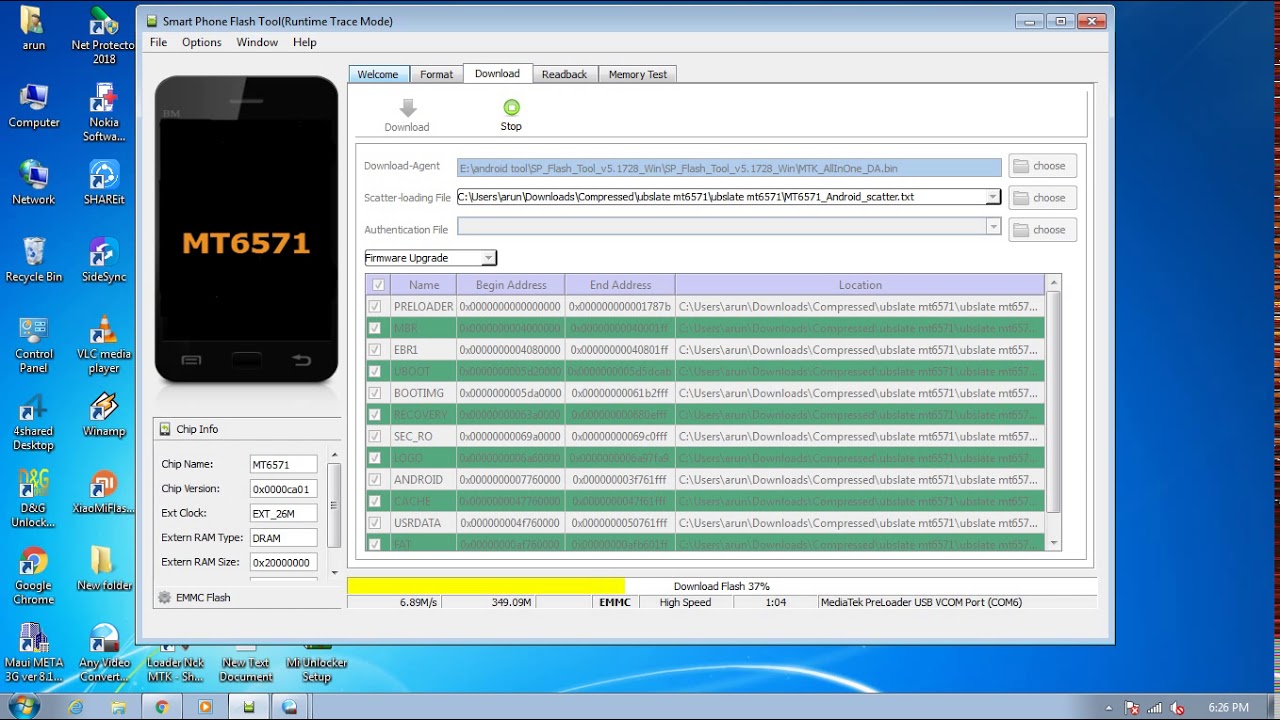This screenshot has height=720, width=1280.
Task: Click the partition table vertical scrollbar
Action: click(x=1053, y=412)
